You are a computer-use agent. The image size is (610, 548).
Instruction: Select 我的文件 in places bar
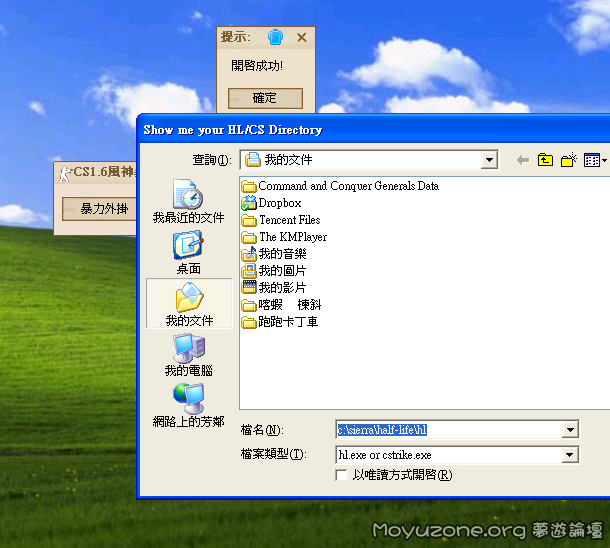click(189, 304)
